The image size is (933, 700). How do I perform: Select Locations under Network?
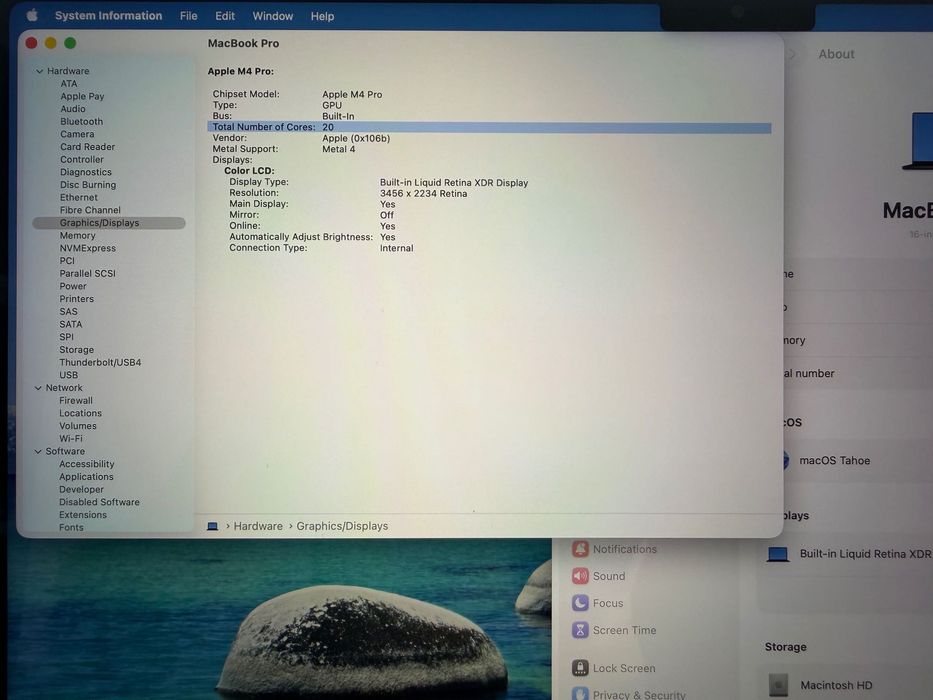(80, 413)
